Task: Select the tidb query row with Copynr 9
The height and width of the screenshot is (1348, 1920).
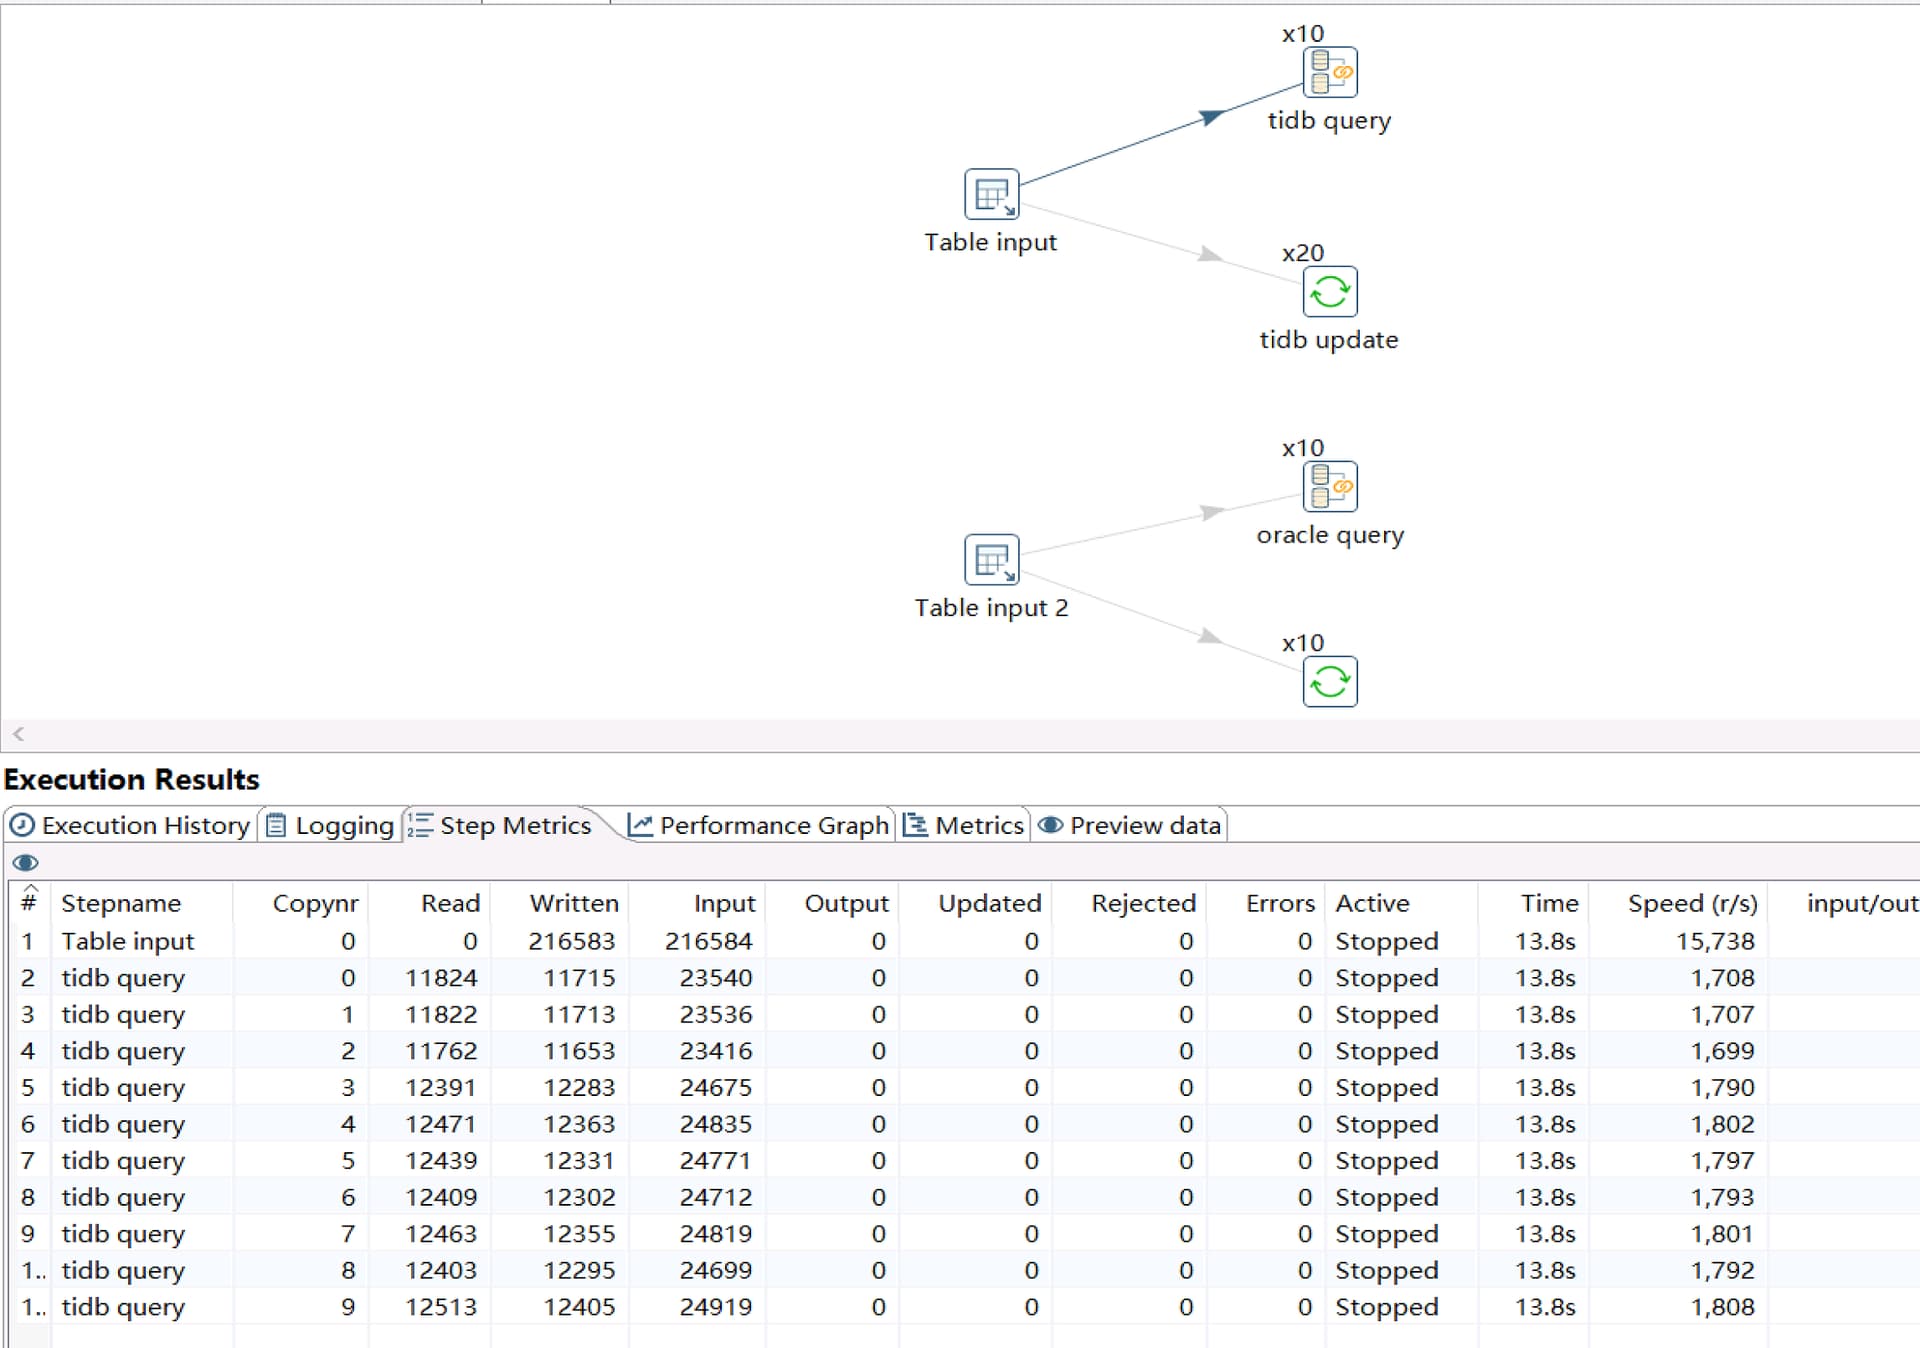Action: pyautogui.click(x=123, y=1307)
